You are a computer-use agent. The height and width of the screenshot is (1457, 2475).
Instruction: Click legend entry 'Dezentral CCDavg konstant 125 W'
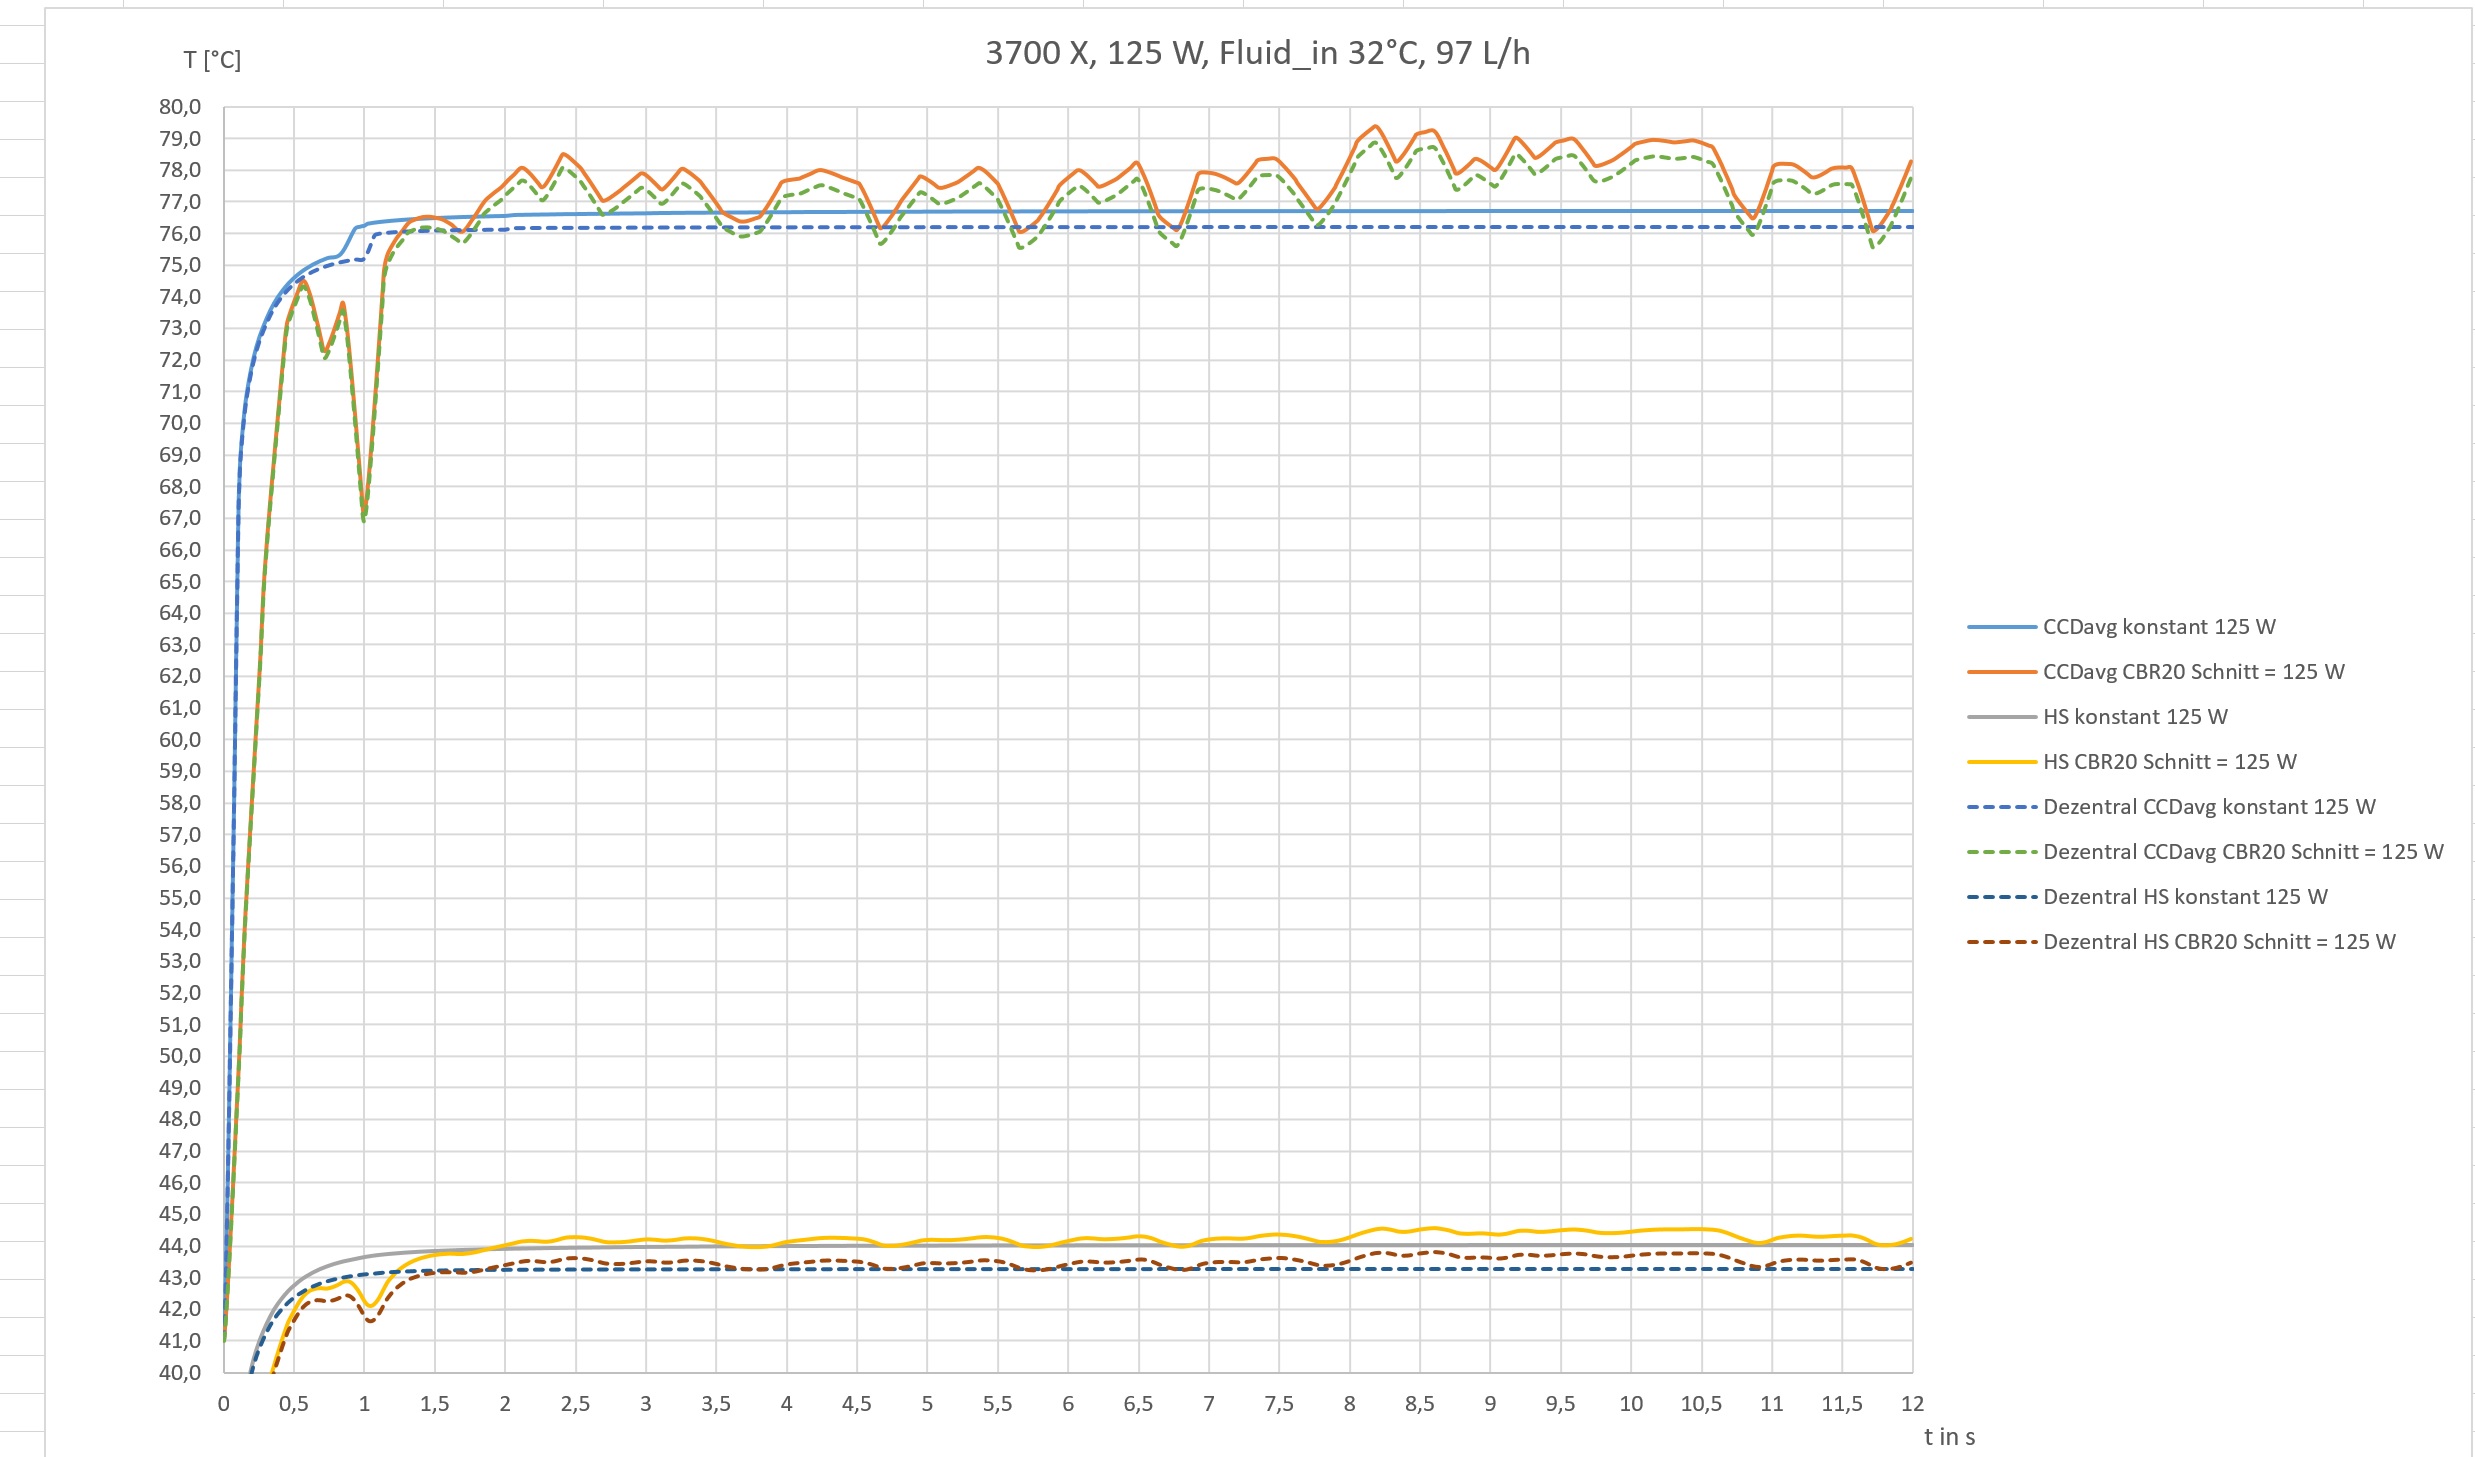coord(2208,807)
